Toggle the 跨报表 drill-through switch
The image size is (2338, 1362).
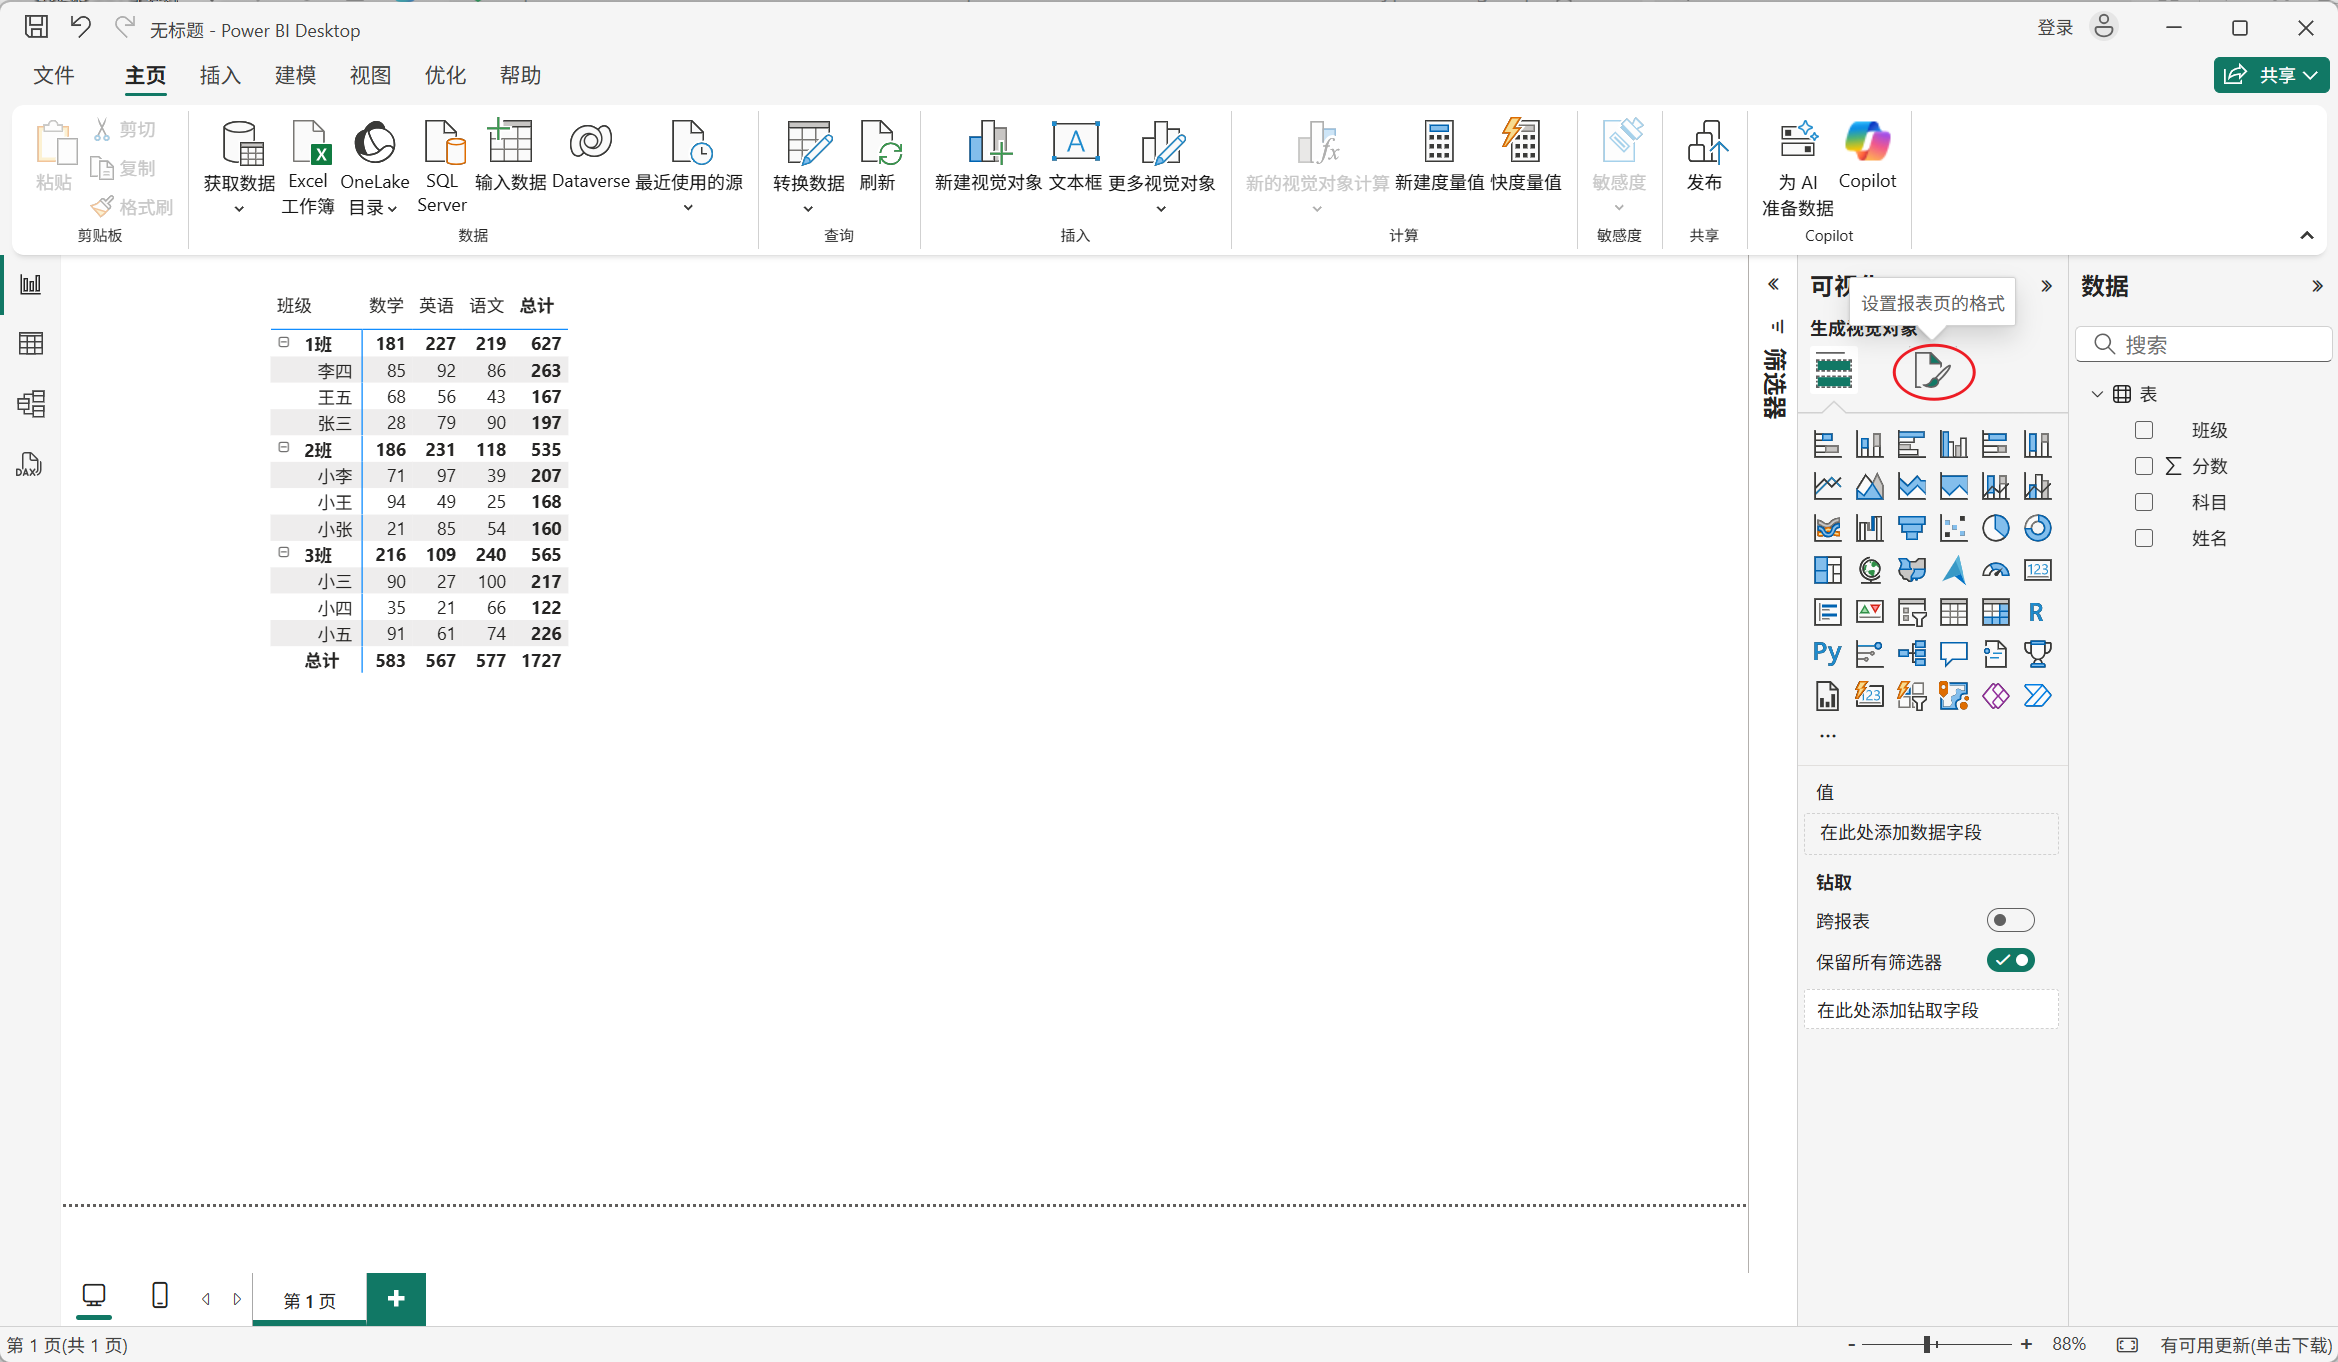pyautogui.click(x=2009, y=920)
